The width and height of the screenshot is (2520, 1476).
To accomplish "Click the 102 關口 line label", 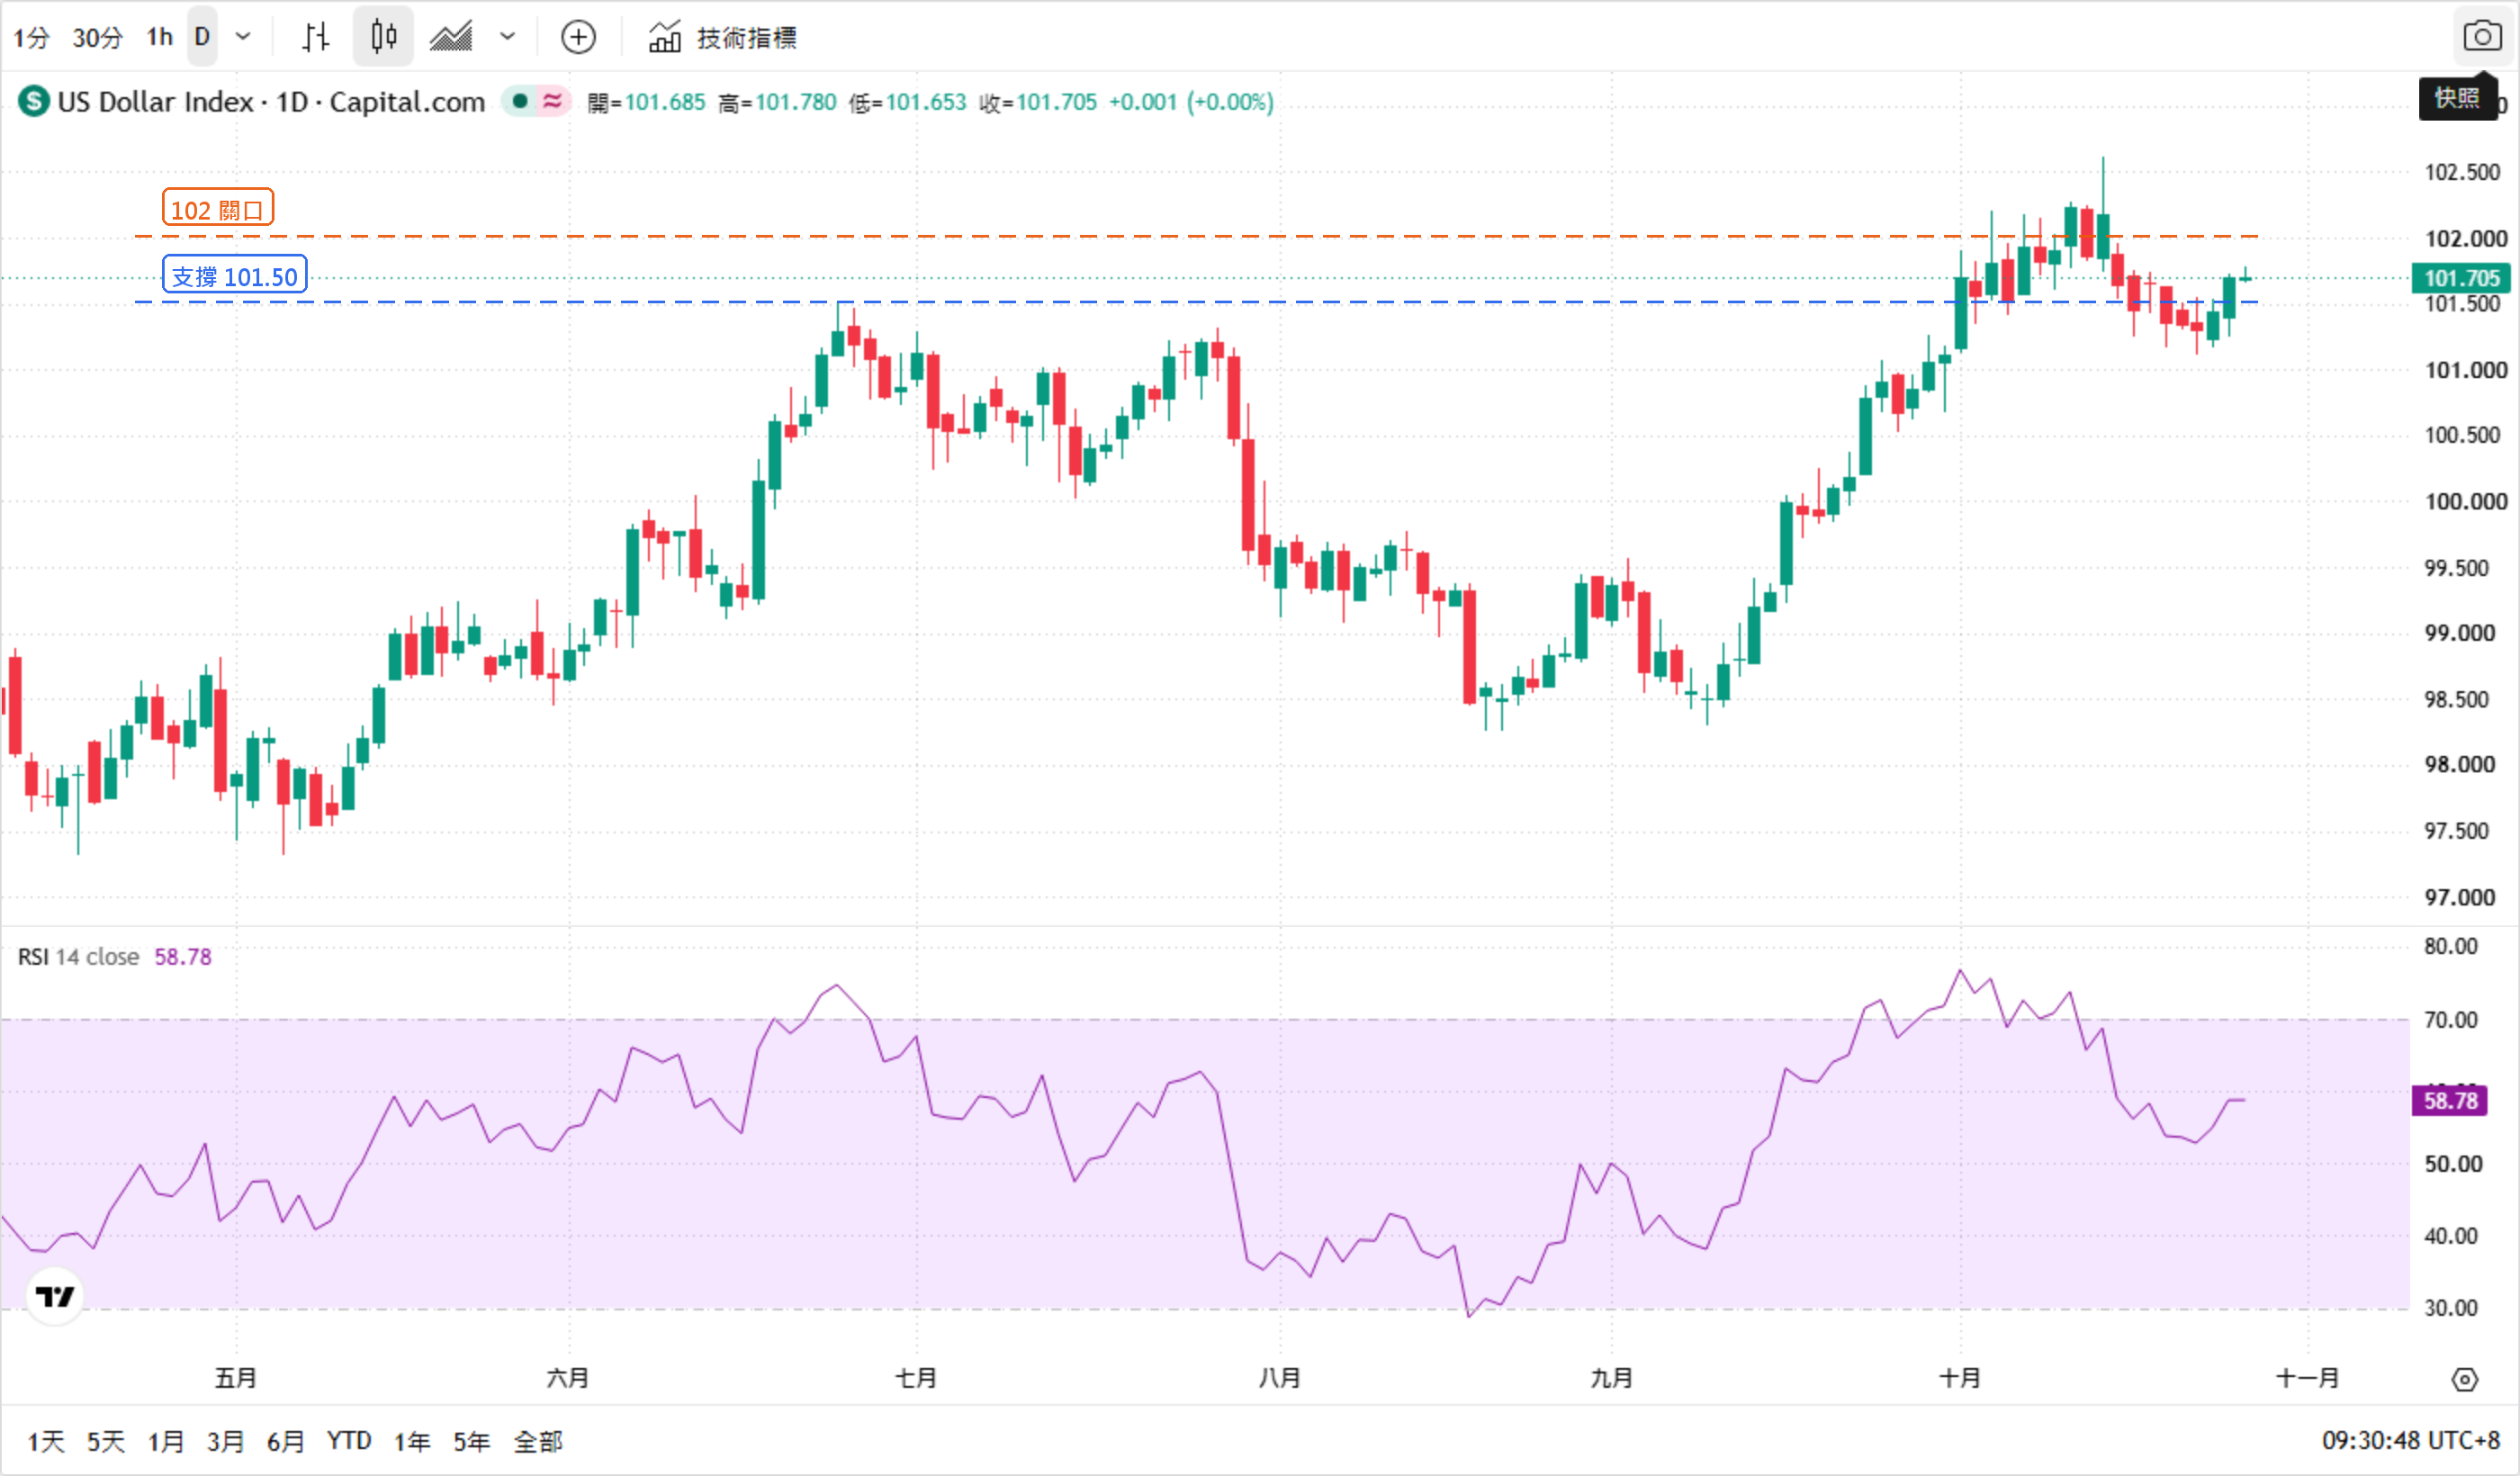I will [218, 208].
